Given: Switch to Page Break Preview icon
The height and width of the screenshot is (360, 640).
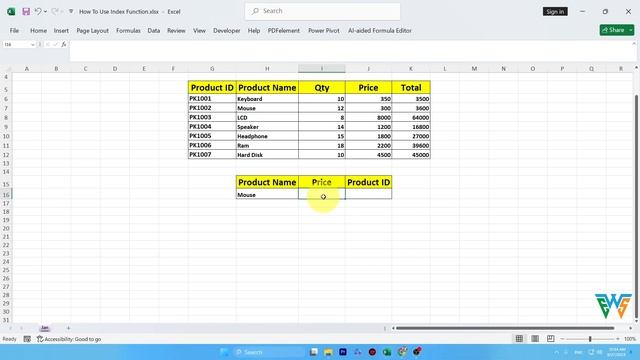Looking at the screenshot, I should click(551, 339).
